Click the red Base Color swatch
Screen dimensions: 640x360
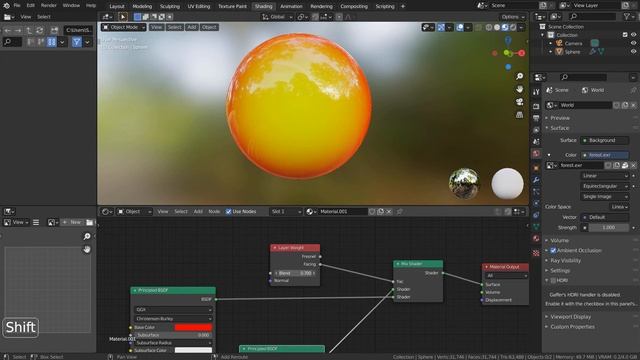(193, 327)
